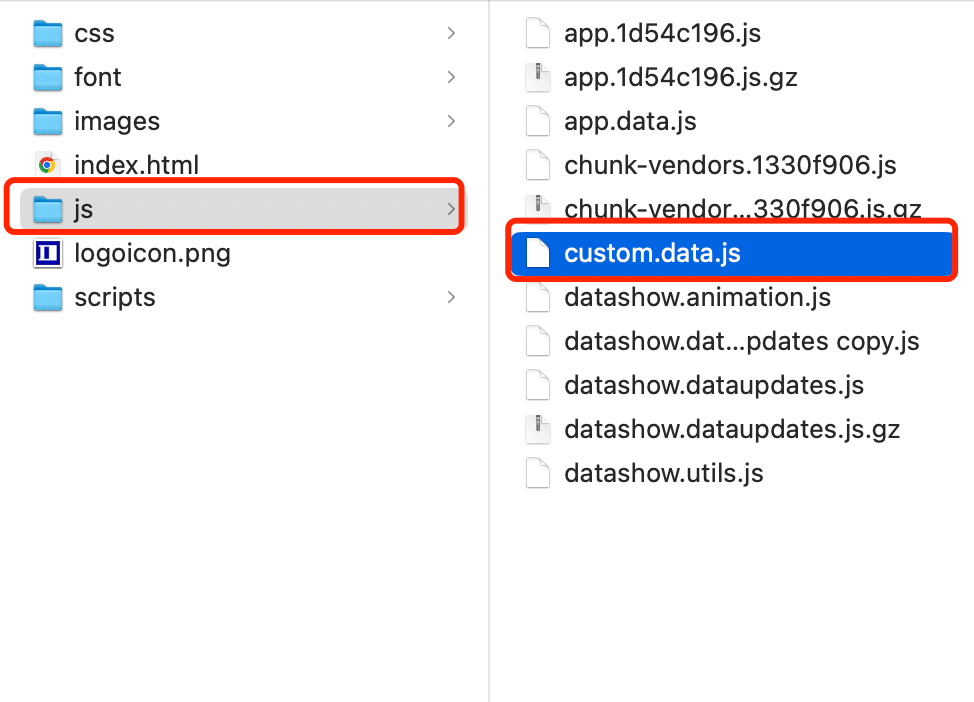Expand the css folder chevron
The width and height of the screenshot is (974, 702).
click(x=451, y=34)
